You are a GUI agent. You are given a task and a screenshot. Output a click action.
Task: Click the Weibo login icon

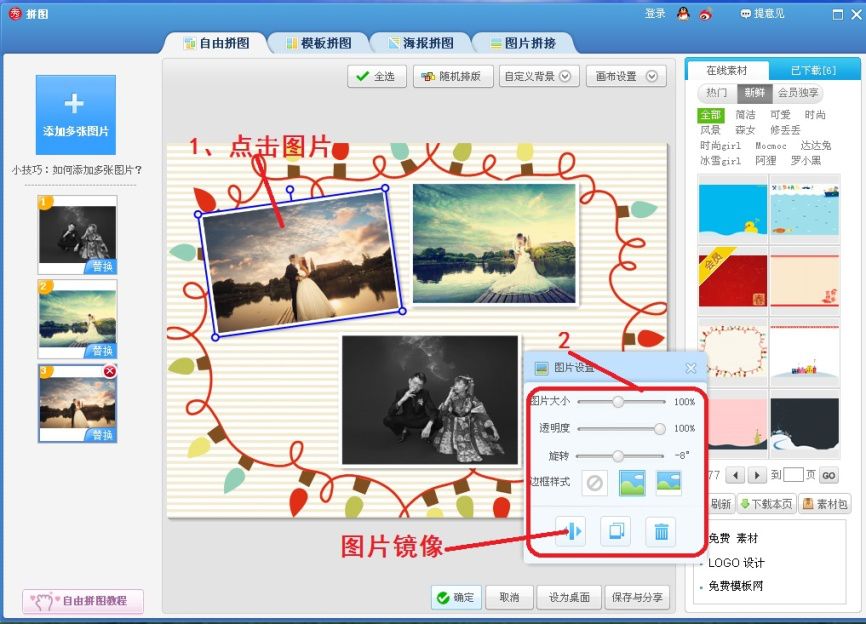706,14
